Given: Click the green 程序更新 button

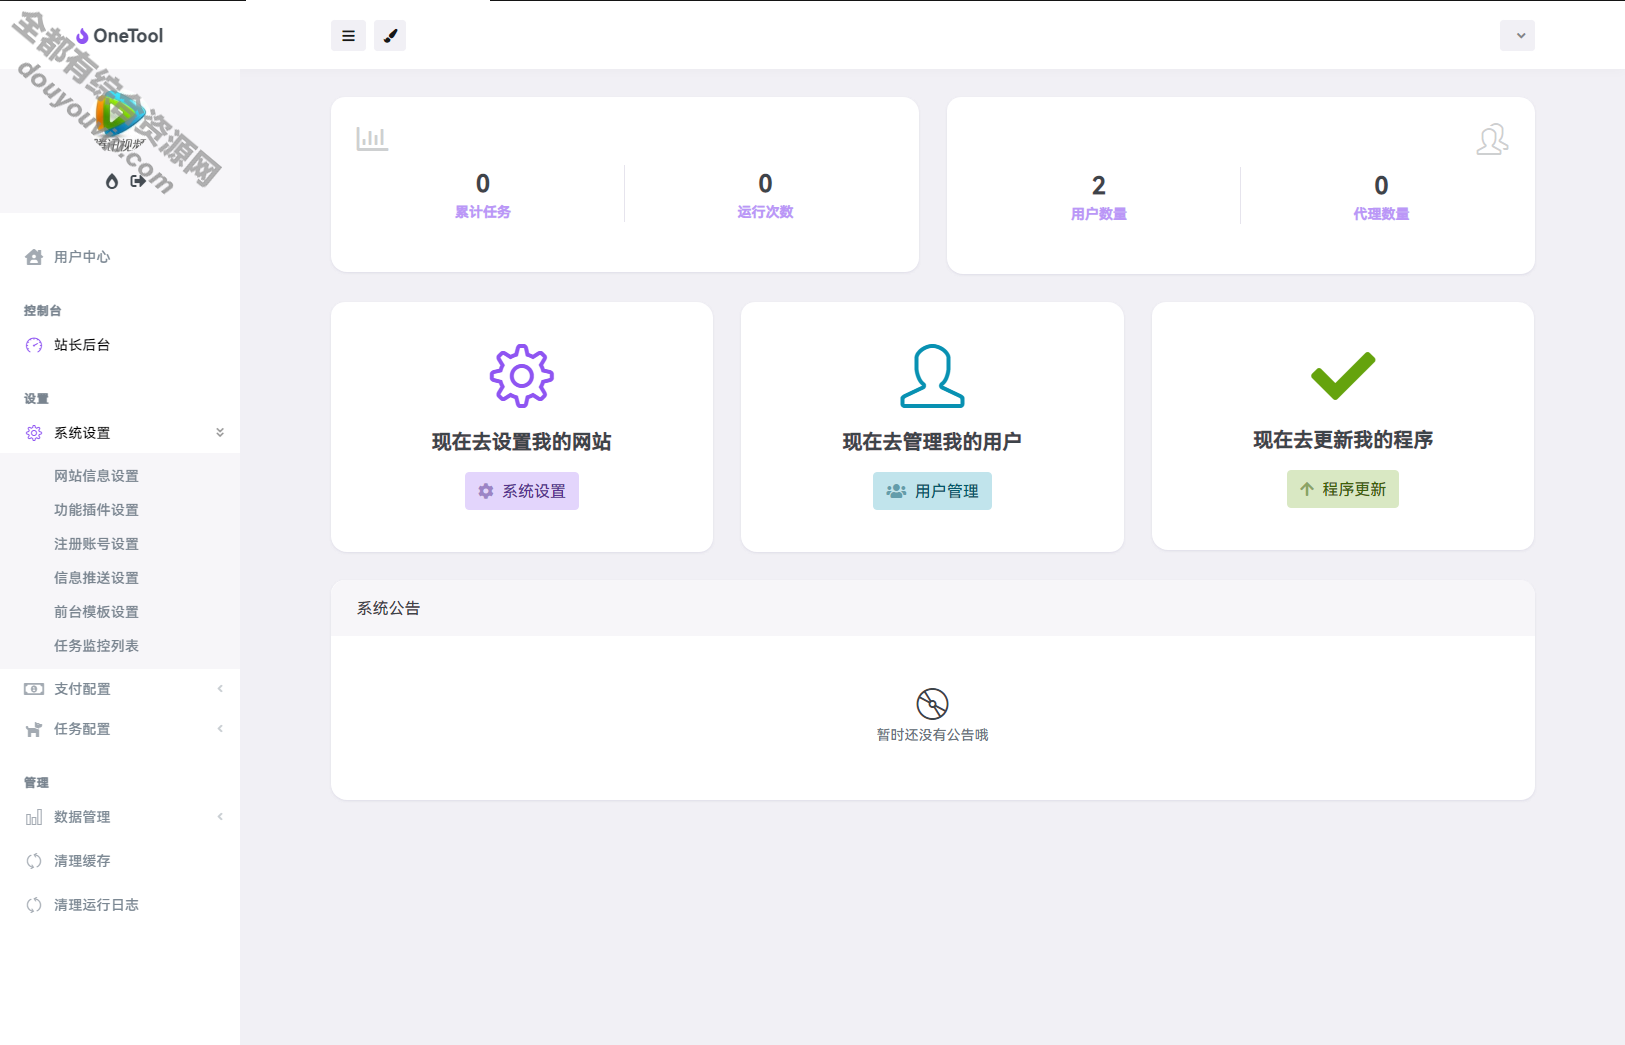Looking at the screenshot, I should tap(1343, 489).
